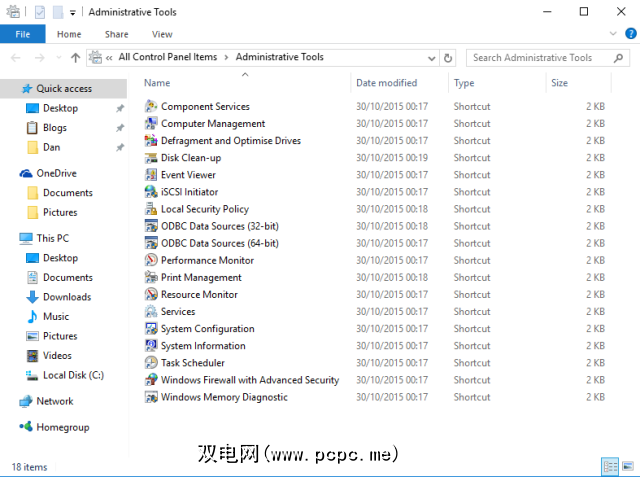Open Downloads under This PC

coord(67,297)
